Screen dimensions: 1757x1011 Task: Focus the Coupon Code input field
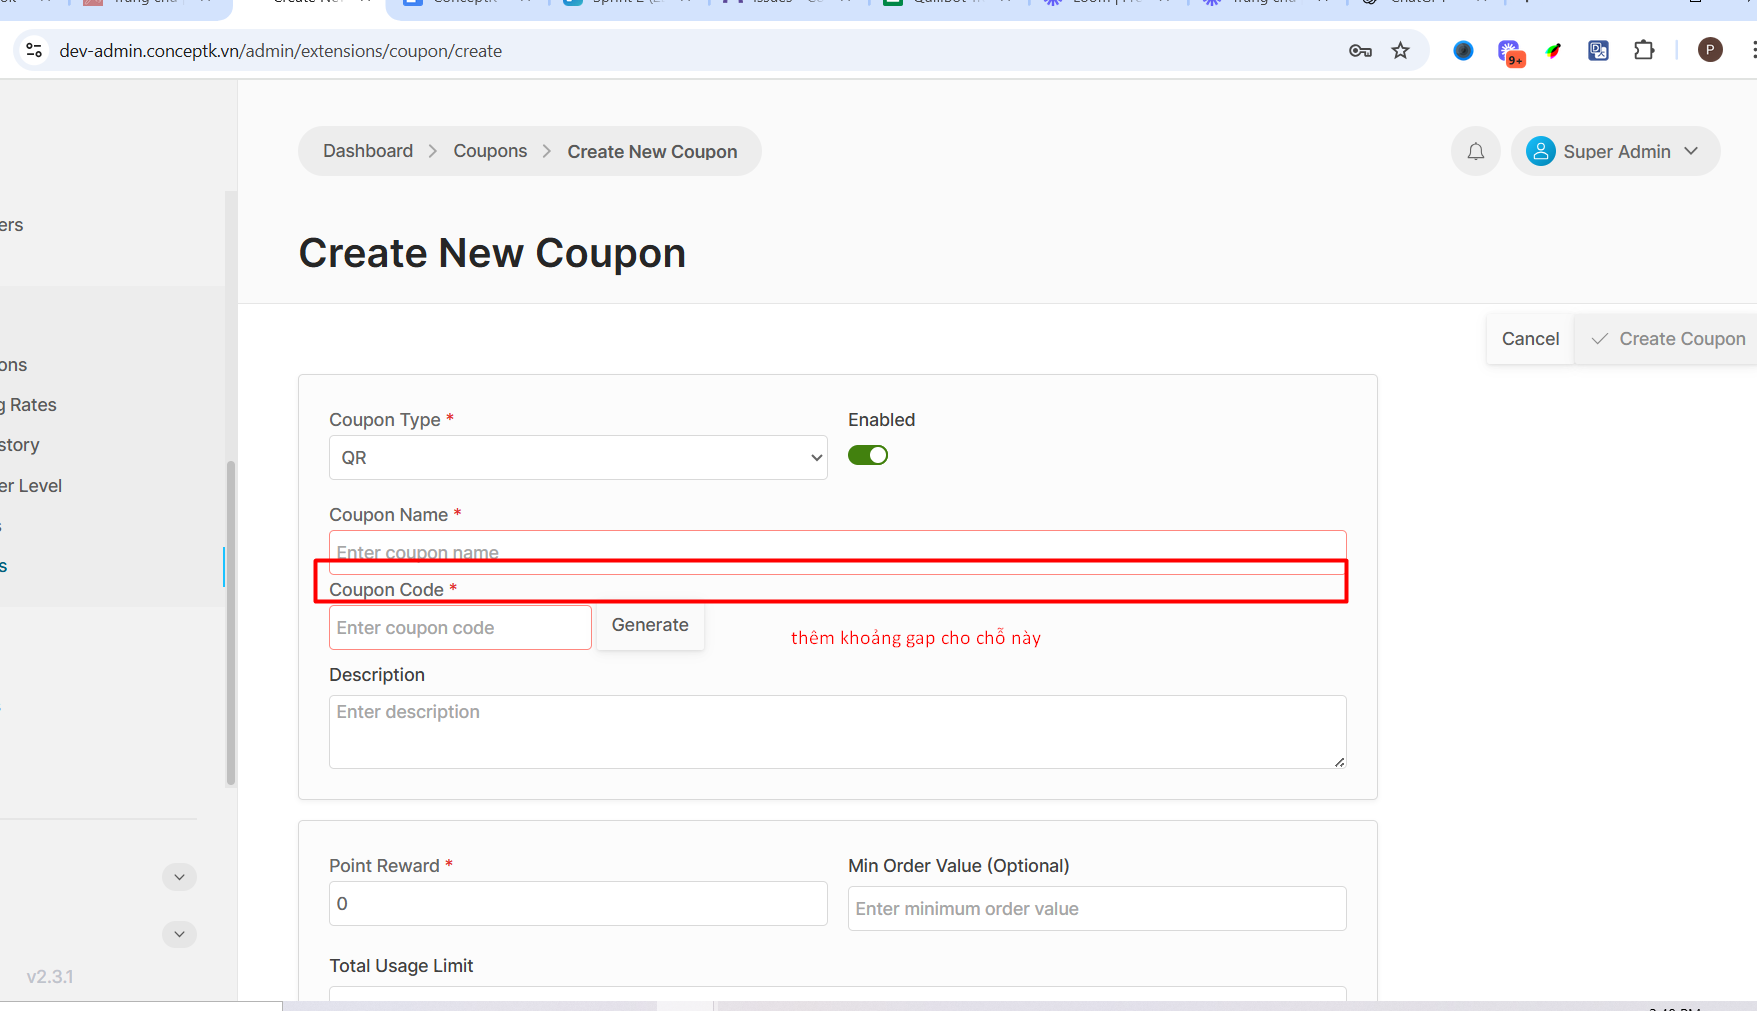click(x=460, y=628)
